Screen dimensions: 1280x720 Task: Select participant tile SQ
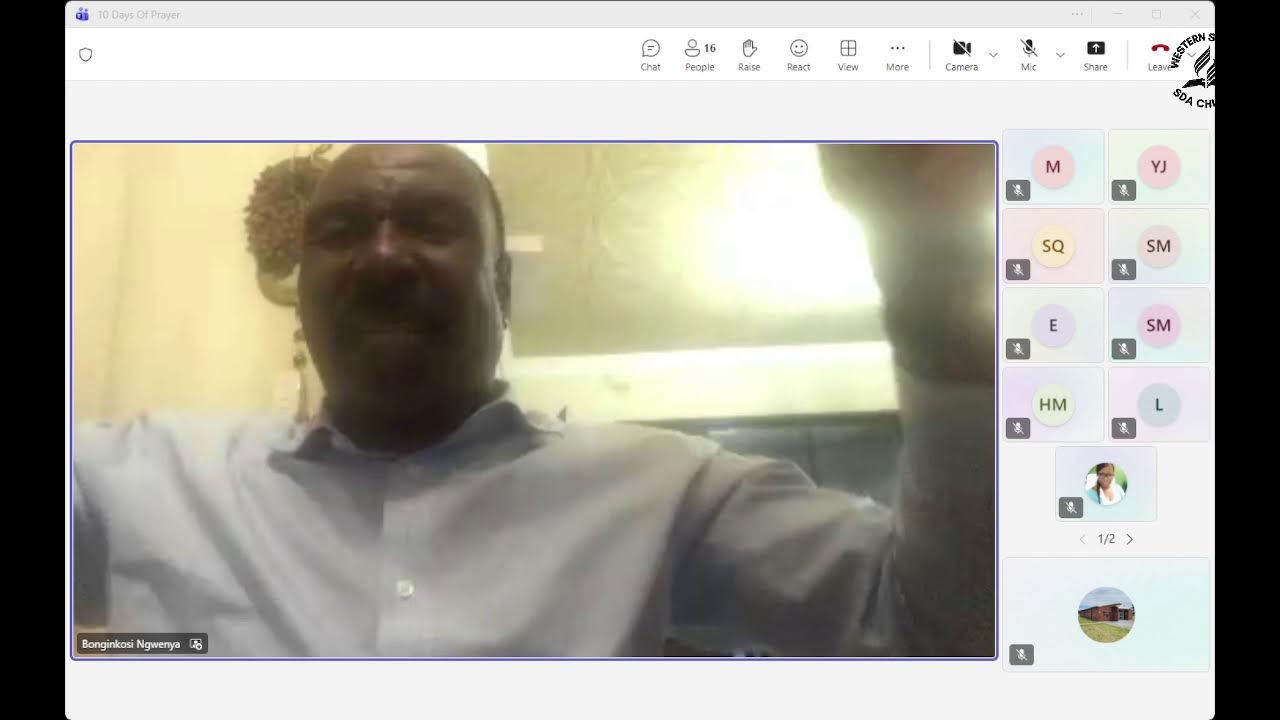1053,245
